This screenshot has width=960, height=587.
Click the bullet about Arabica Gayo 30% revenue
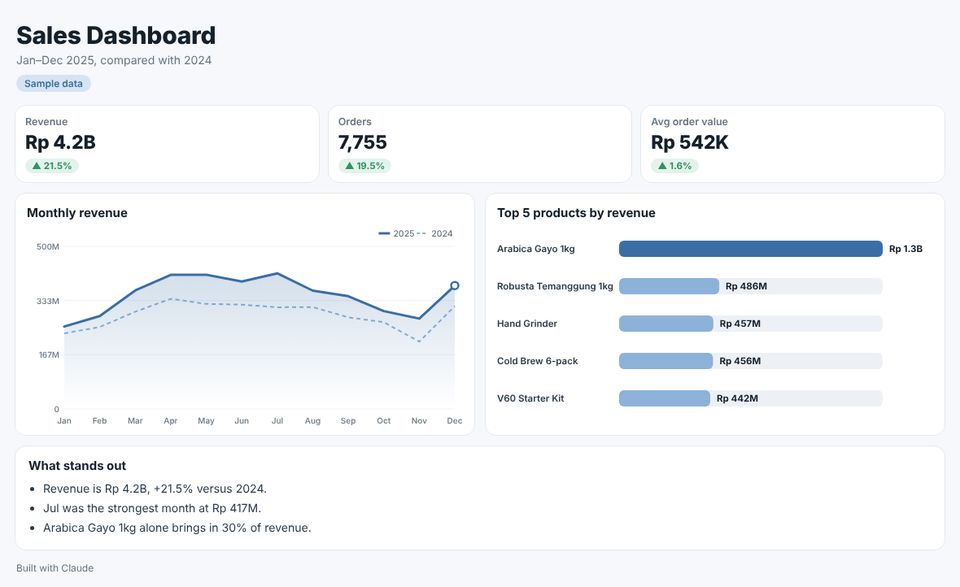[177, 528]
